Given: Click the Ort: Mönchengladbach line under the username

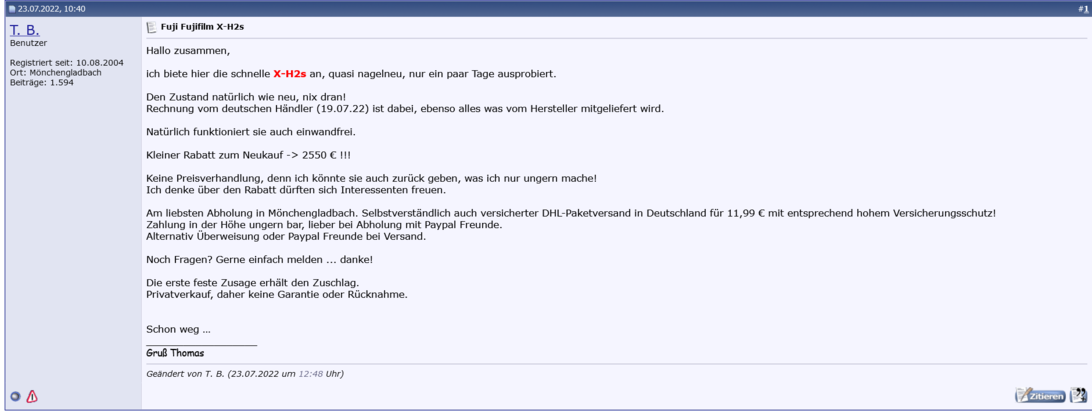Looking at the screenshot, I should pos(58,72).
